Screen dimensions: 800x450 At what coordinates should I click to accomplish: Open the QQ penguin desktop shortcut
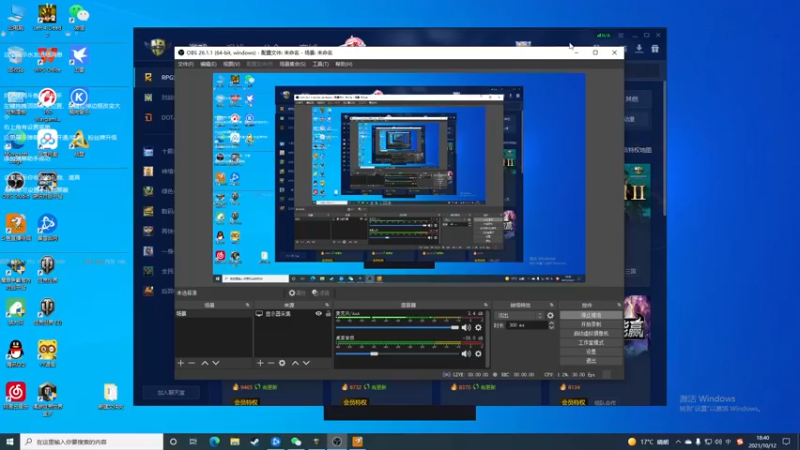(x=16, y=354)
